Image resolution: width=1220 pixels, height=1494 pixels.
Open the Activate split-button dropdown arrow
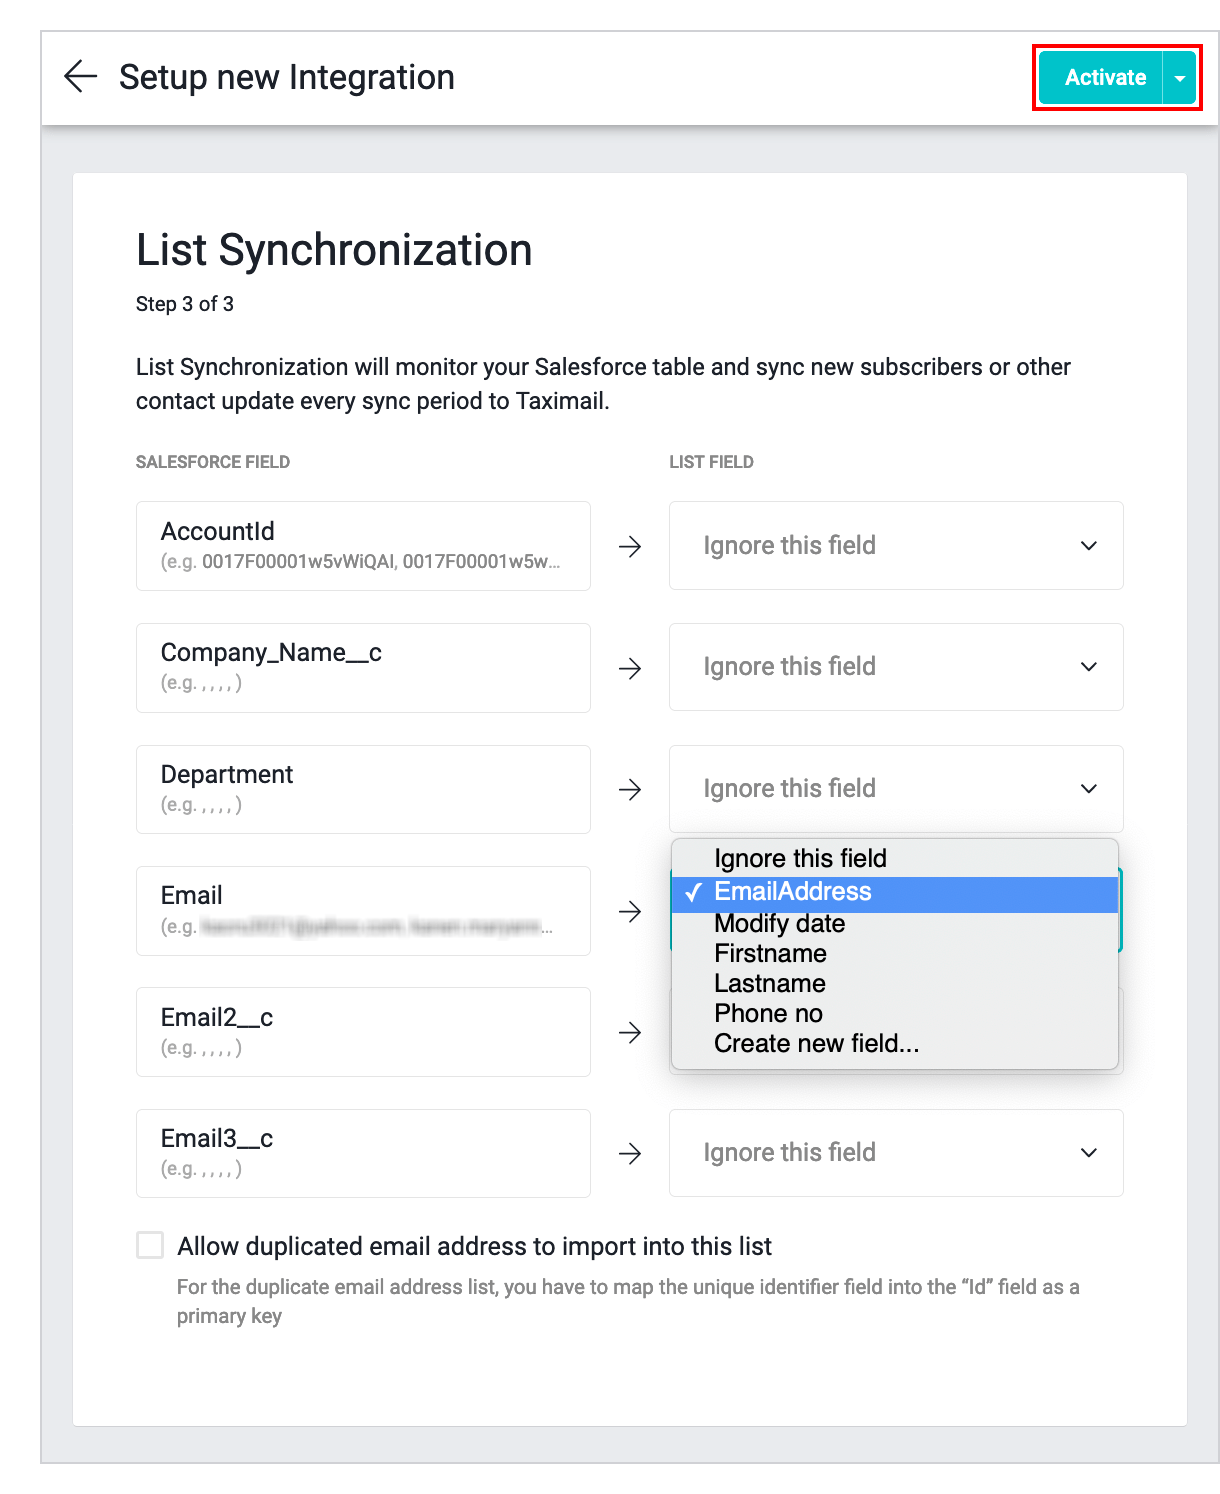[1180, 78]
